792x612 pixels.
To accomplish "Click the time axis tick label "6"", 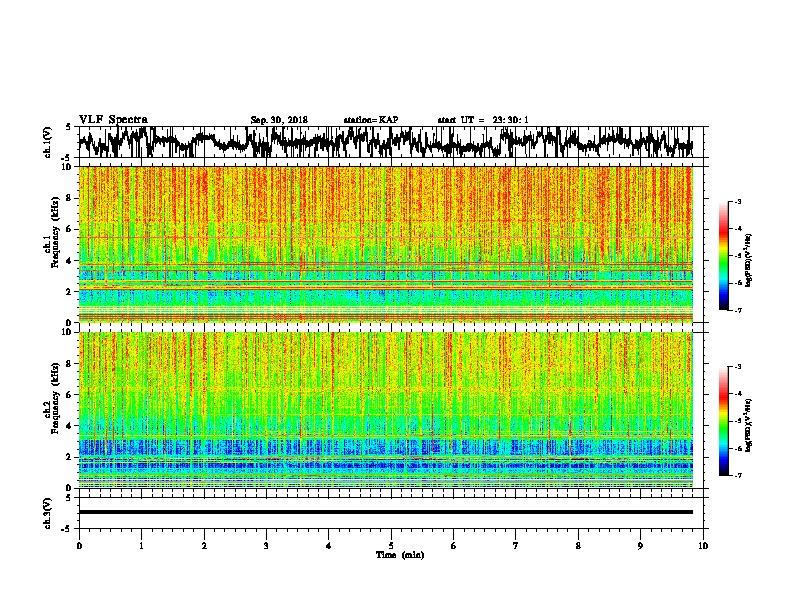I will 453,546.
